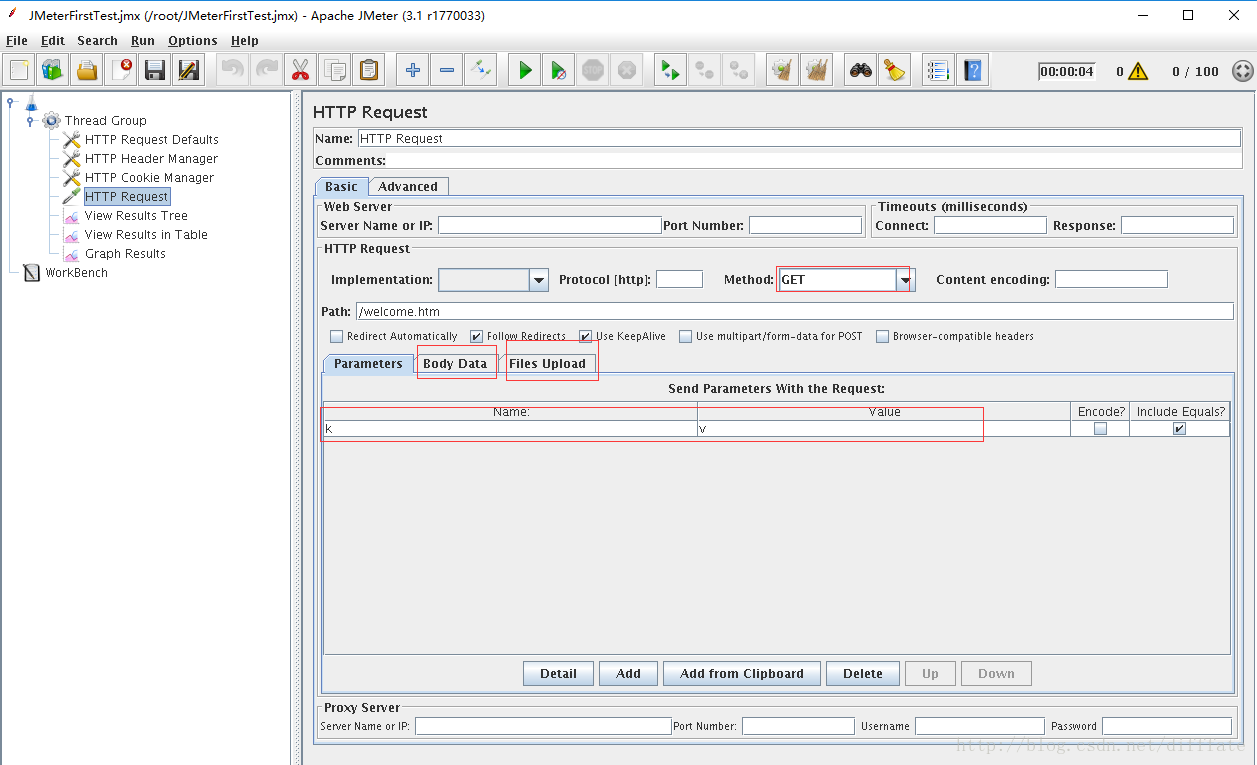Save the test plan with the floppy disk icon
This screenshot has width=1257, height=765.
point(155,70)
